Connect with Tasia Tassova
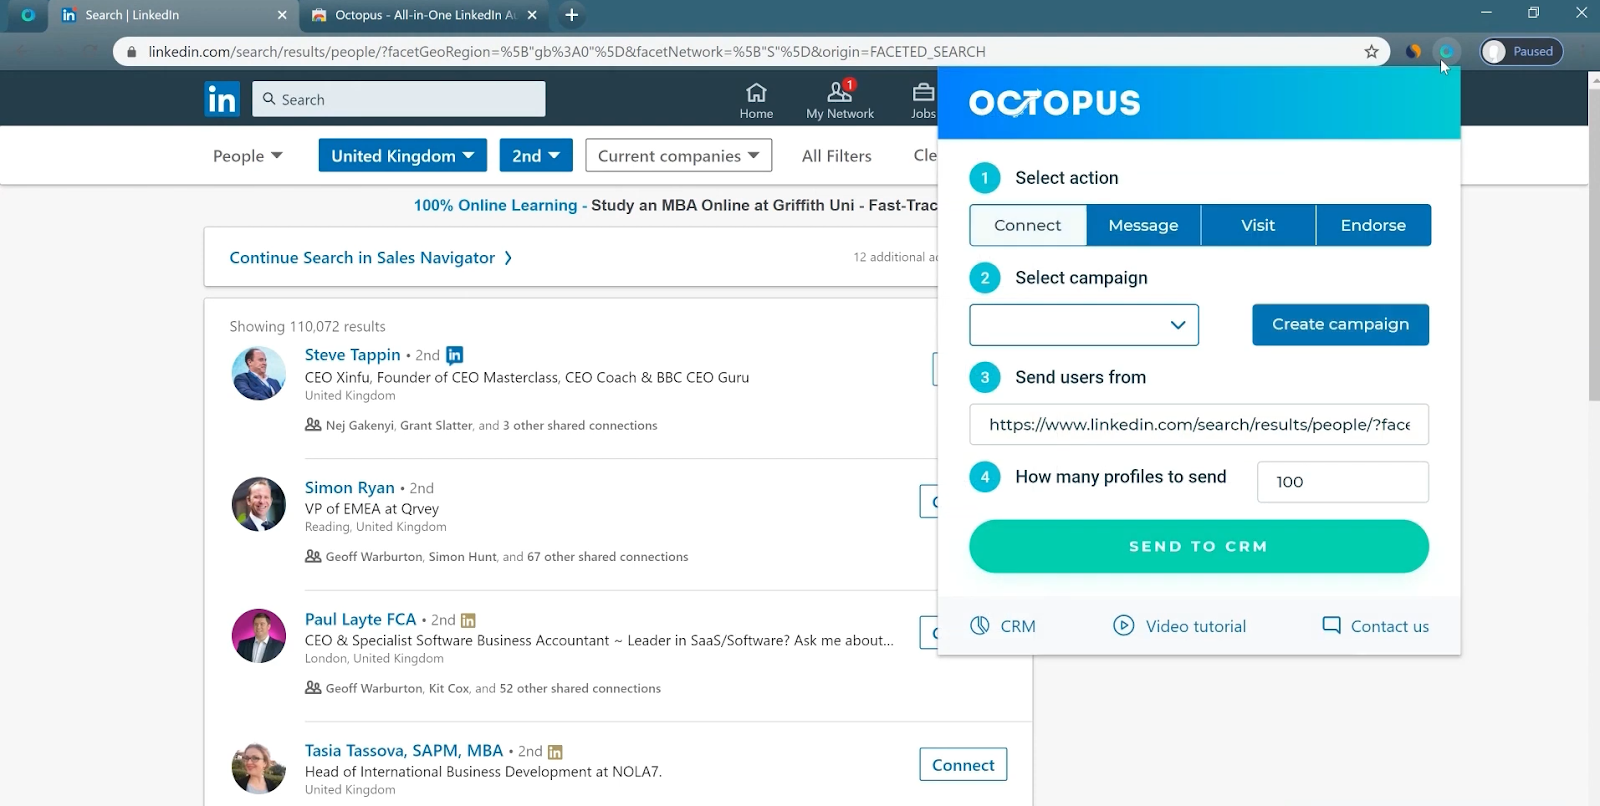Image resolution: width=1600 pixels, height=806 pixels. click(963, 765)
